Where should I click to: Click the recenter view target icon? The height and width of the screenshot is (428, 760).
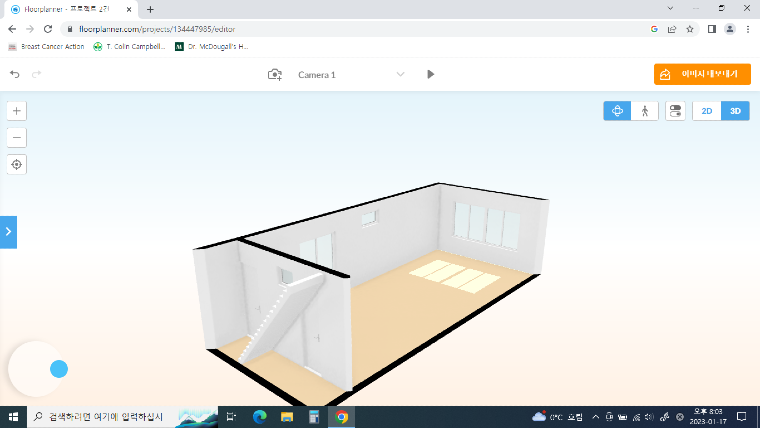(x=17, y=164)
